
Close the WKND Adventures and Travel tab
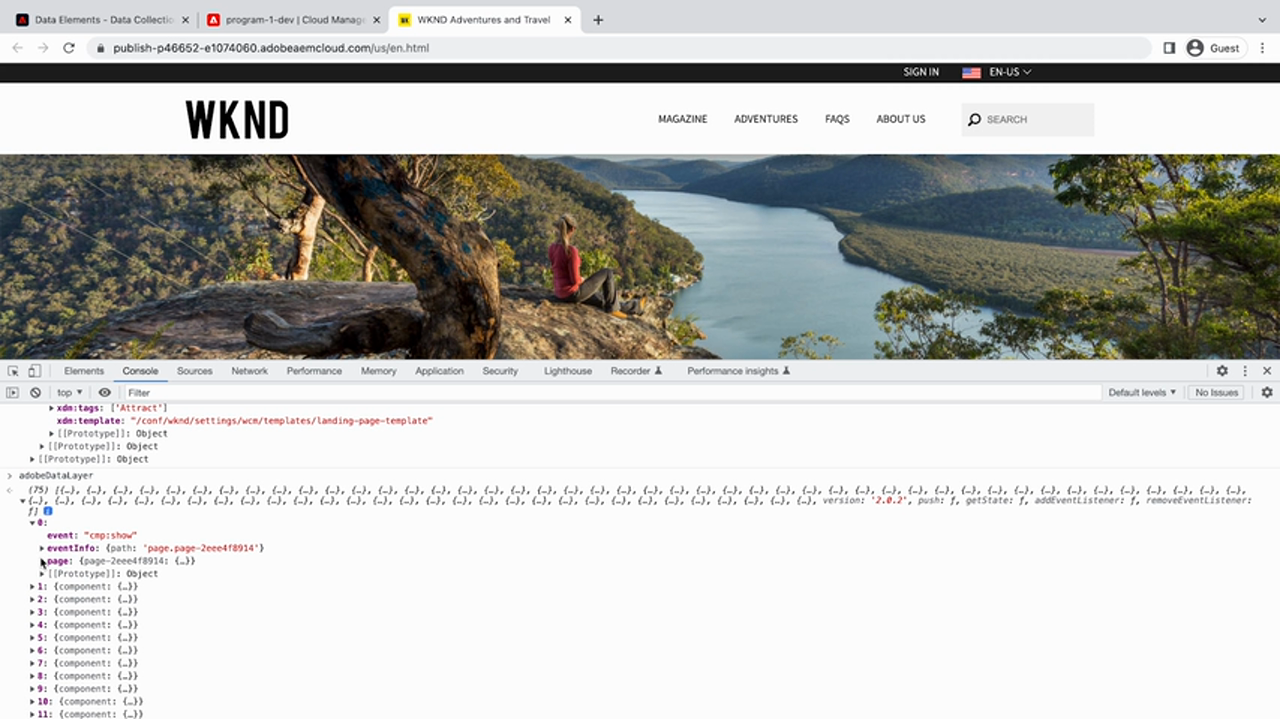569,20
